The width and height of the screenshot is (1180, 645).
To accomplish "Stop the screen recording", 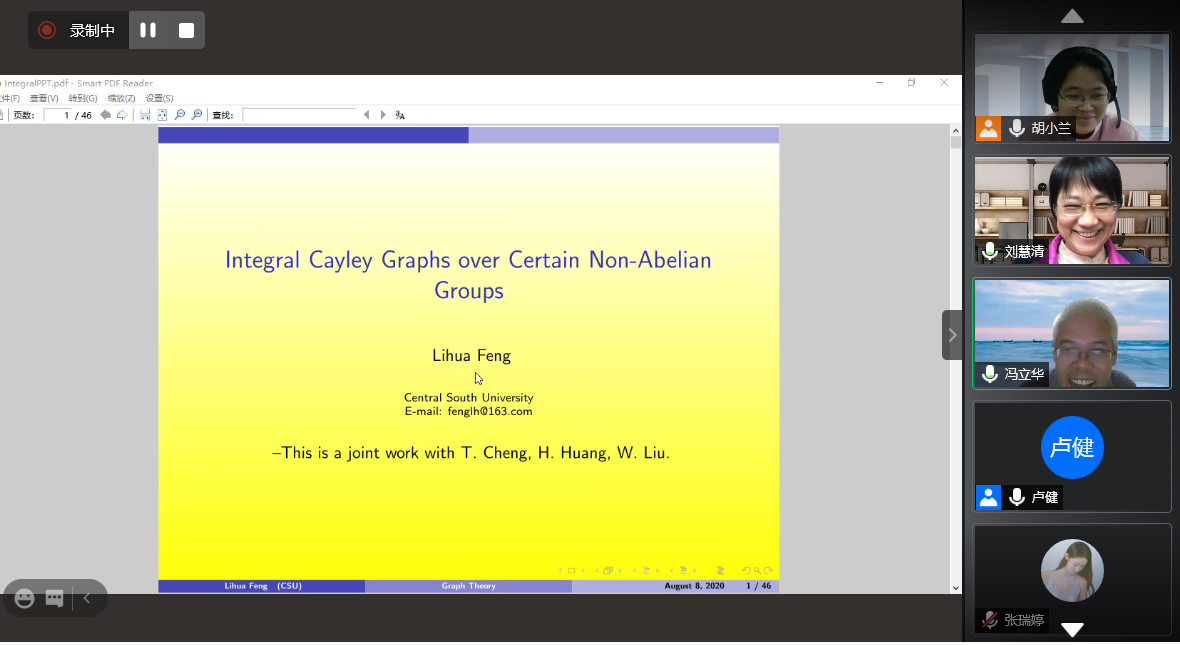I will pyautogui.click(x=186, y=30).
